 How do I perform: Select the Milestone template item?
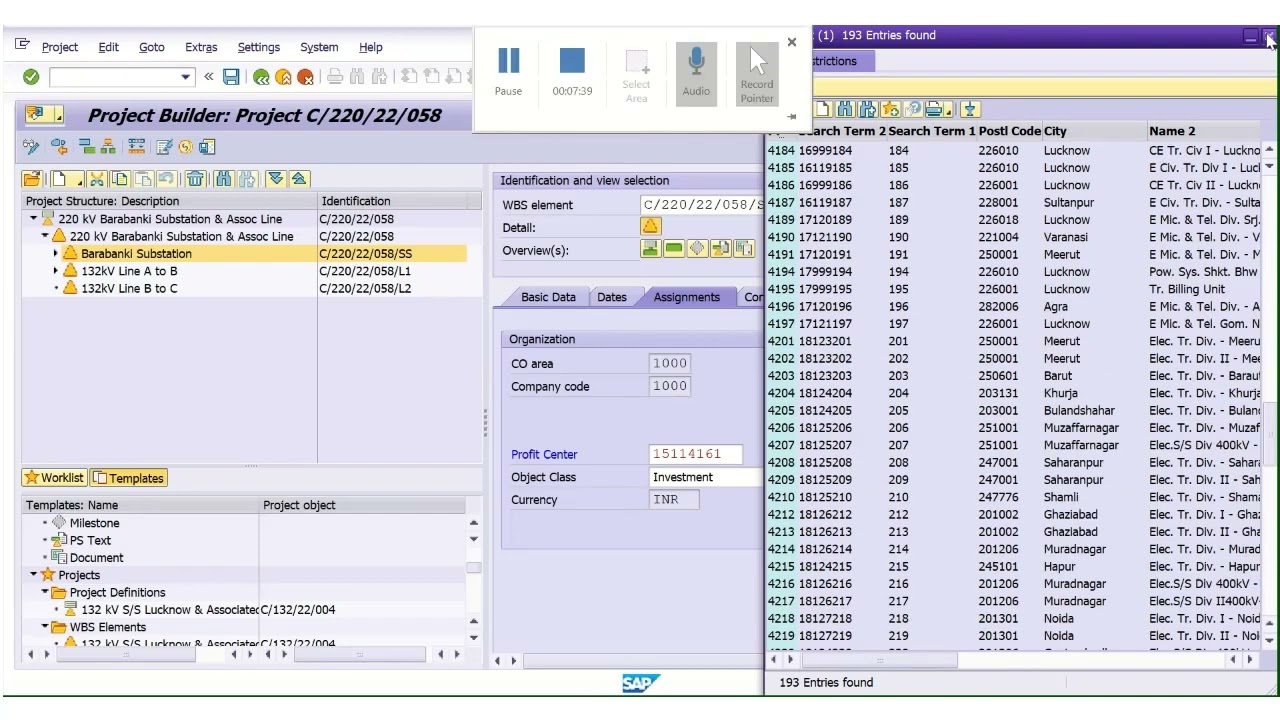tap(94, 523)
